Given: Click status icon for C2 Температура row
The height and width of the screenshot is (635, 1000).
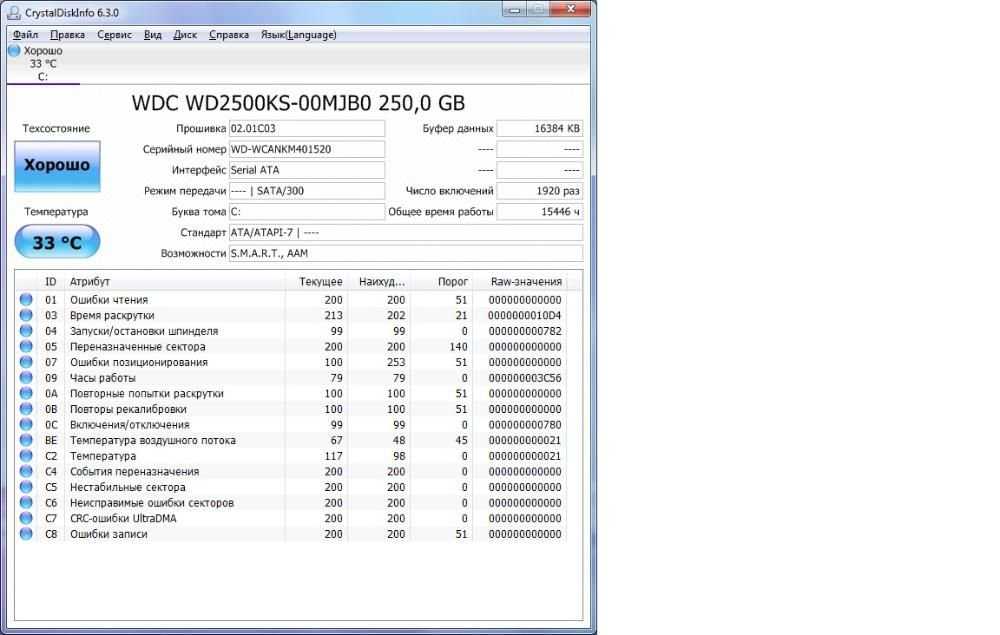Looking at the screenshot, I should 26,455.
